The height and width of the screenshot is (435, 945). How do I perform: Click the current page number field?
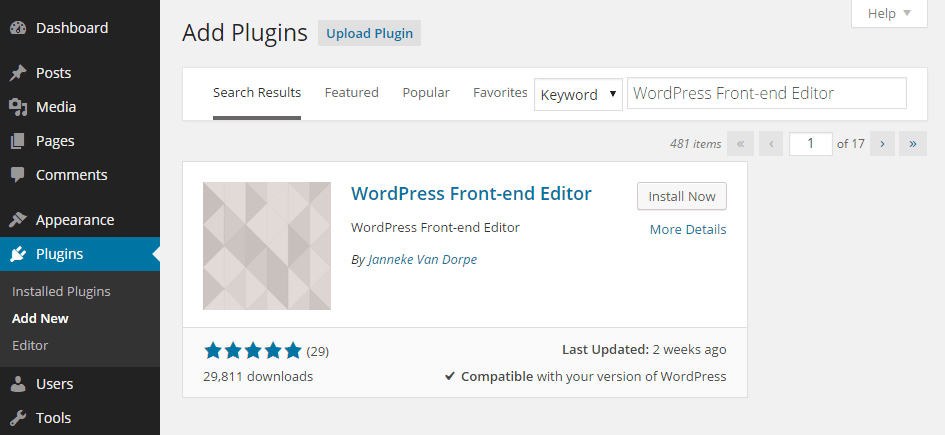(x=811, y=144)
